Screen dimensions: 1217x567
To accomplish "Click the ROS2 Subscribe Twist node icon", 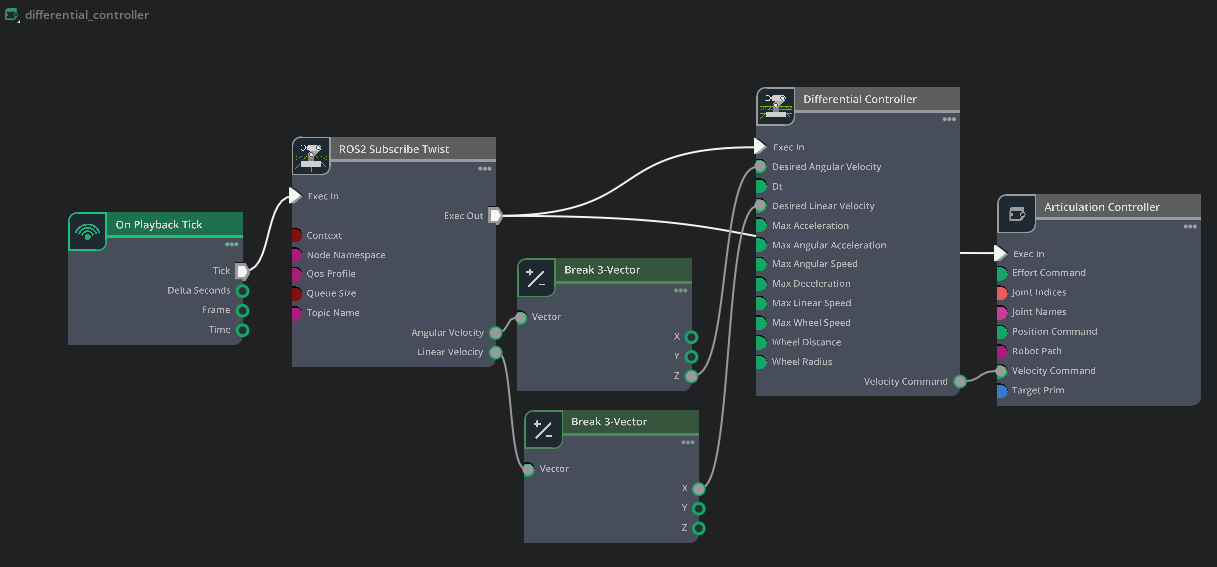I will 311,156.
